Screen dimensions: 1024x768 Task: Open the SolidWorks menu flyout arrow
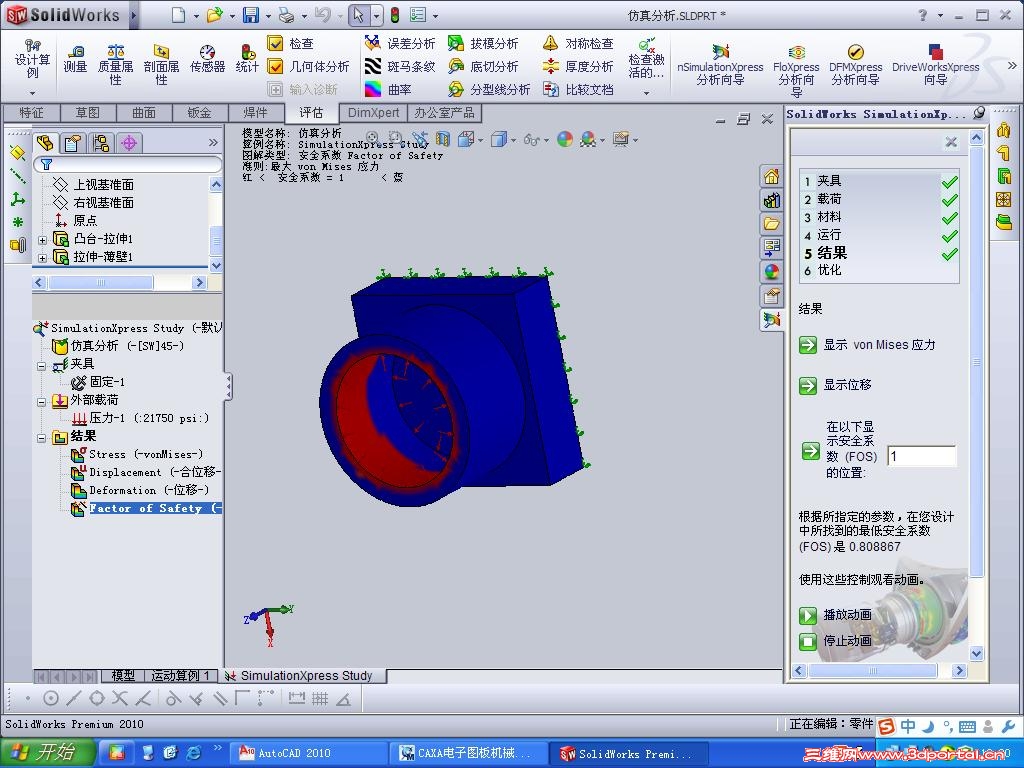click(133, 15)
